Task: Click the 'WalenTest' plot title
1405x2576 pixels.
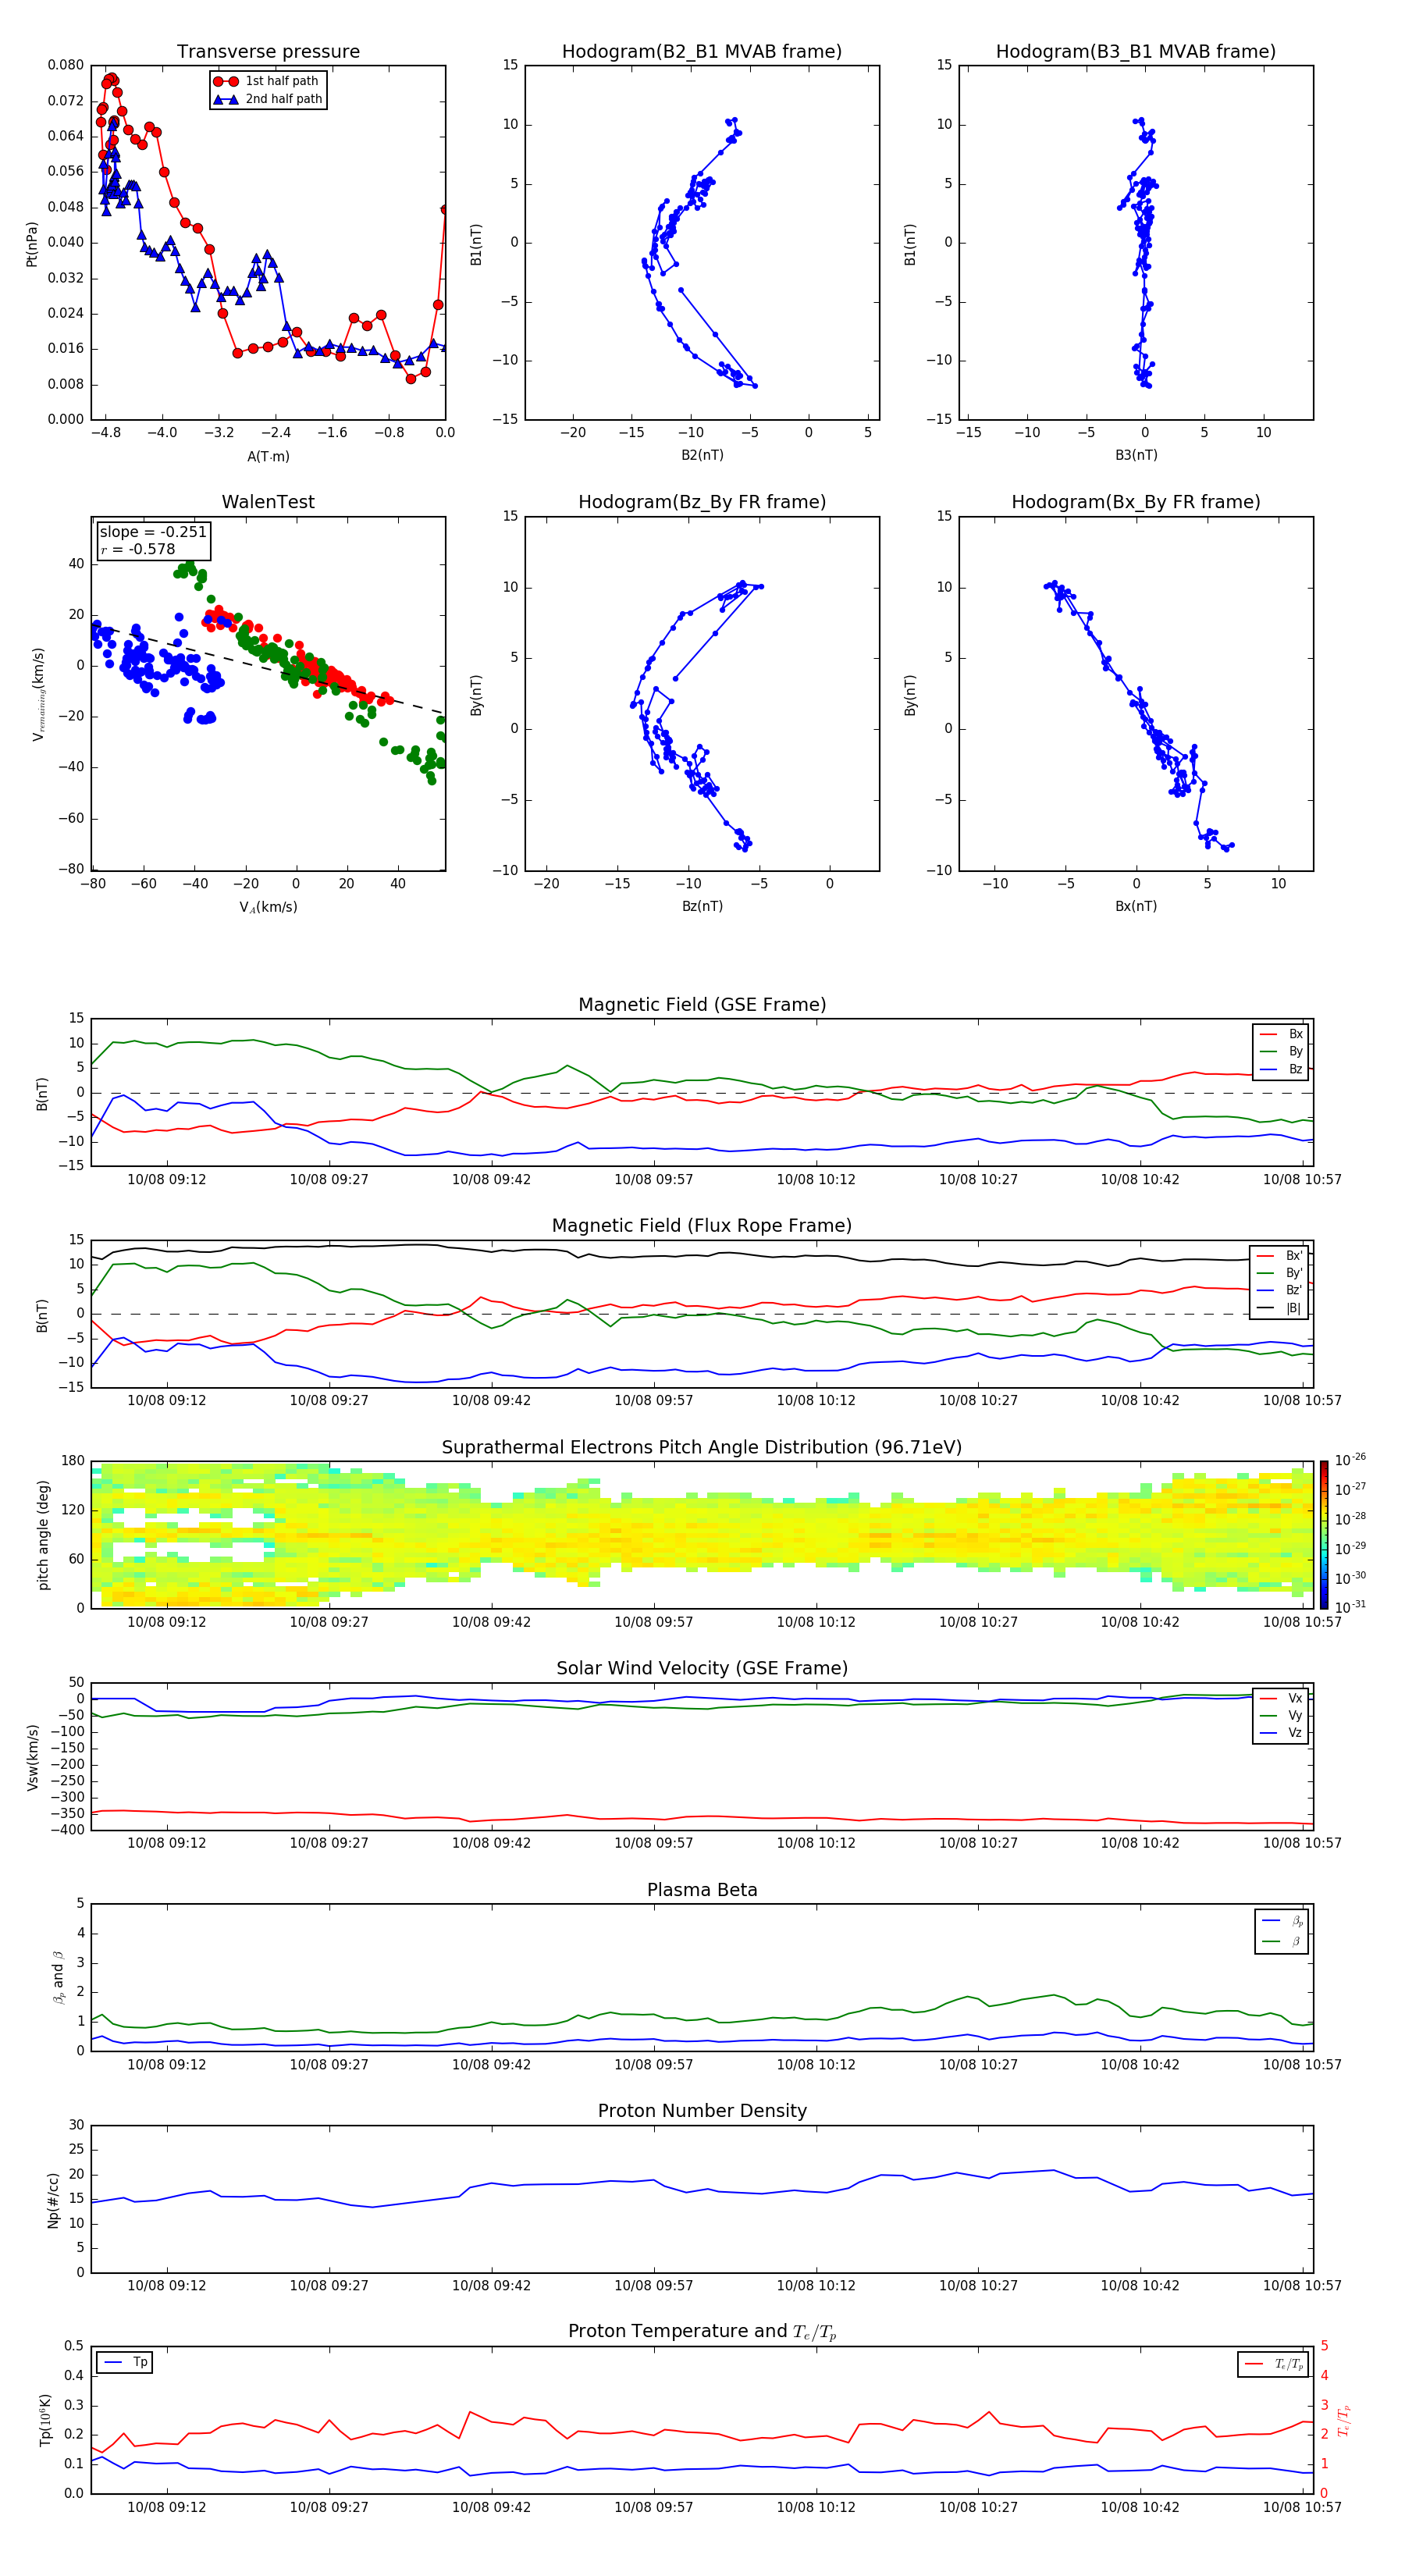Action: click(x=268, y=502)
